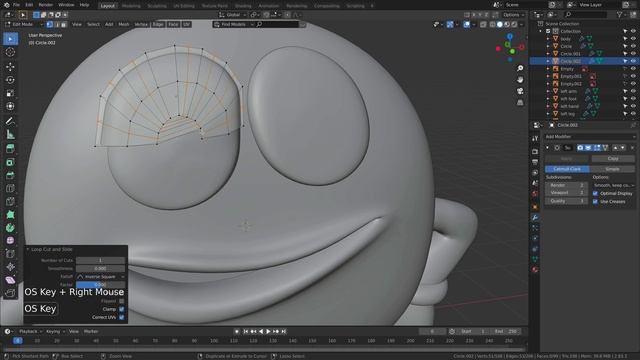Jump to the timeline start frame
This screenshot has width=640, height=360.
(246, 331)
